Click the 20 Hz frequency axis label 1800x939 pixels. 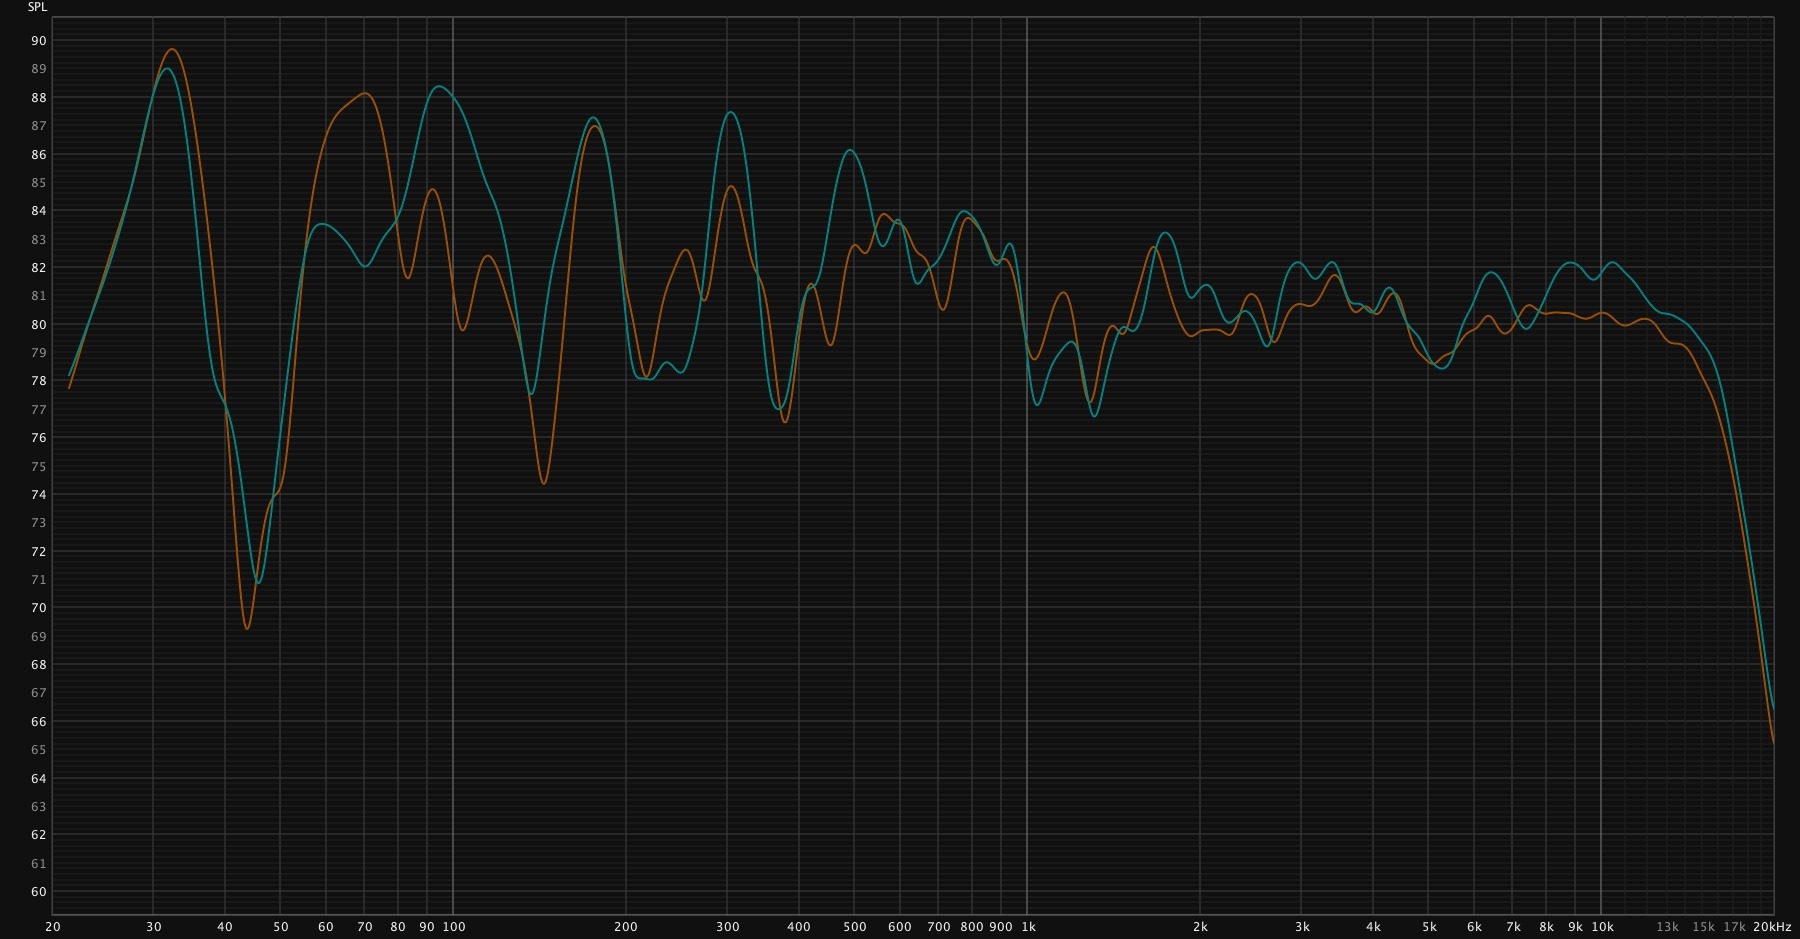click(x=53, y=927)
